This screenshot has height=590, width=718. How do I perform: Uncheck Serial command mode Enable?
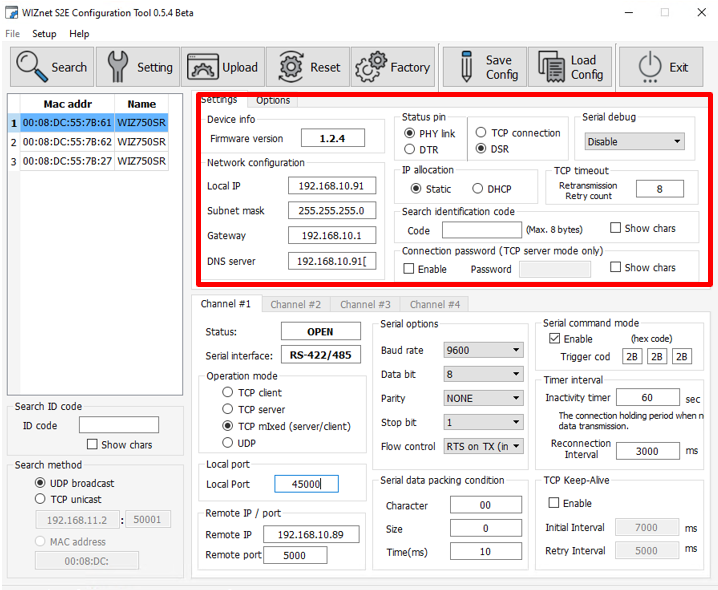[571, 339]
